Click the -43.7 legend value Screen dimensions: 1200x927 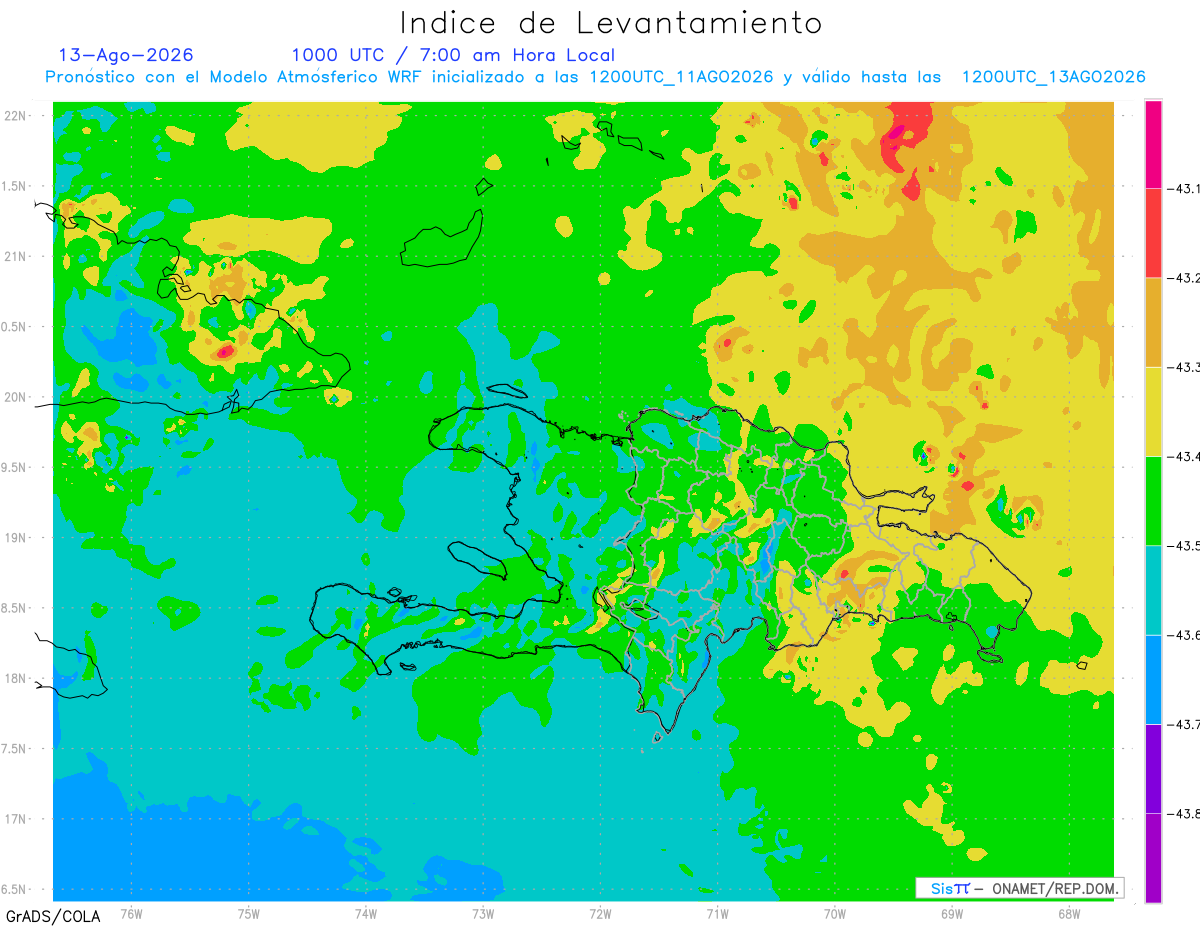coord(1183,724)
